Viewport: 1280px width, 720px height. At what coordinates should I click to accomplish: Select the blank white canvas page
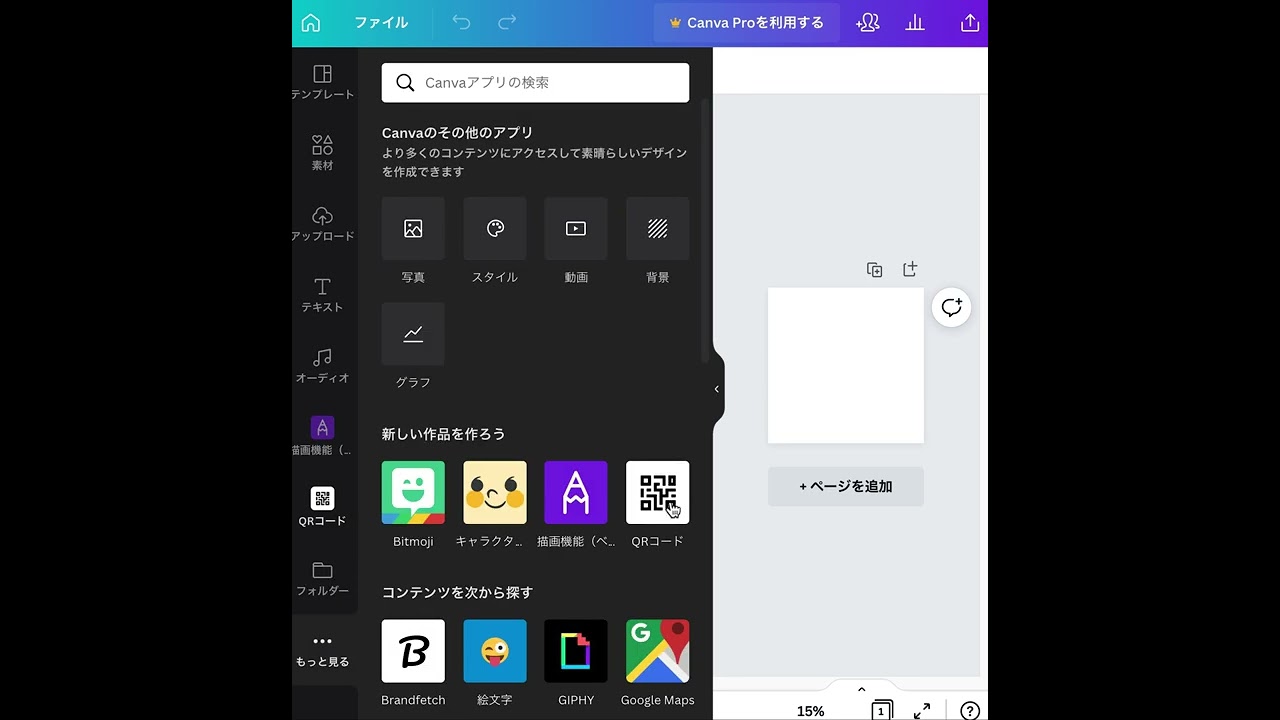846,365
